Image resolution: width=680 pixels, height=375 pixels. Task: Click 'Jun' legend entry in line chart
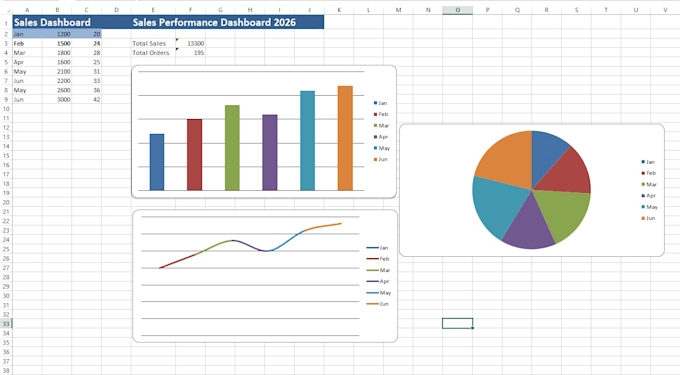(378, 304)
